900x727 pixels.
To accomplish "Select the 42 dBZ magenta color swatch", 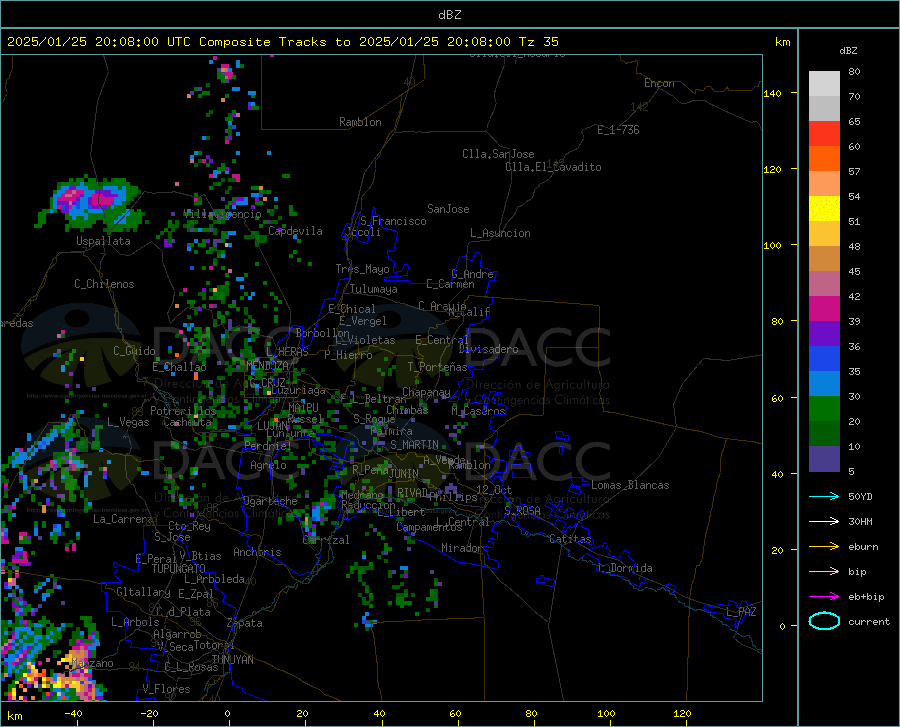I will pos(824,308).
